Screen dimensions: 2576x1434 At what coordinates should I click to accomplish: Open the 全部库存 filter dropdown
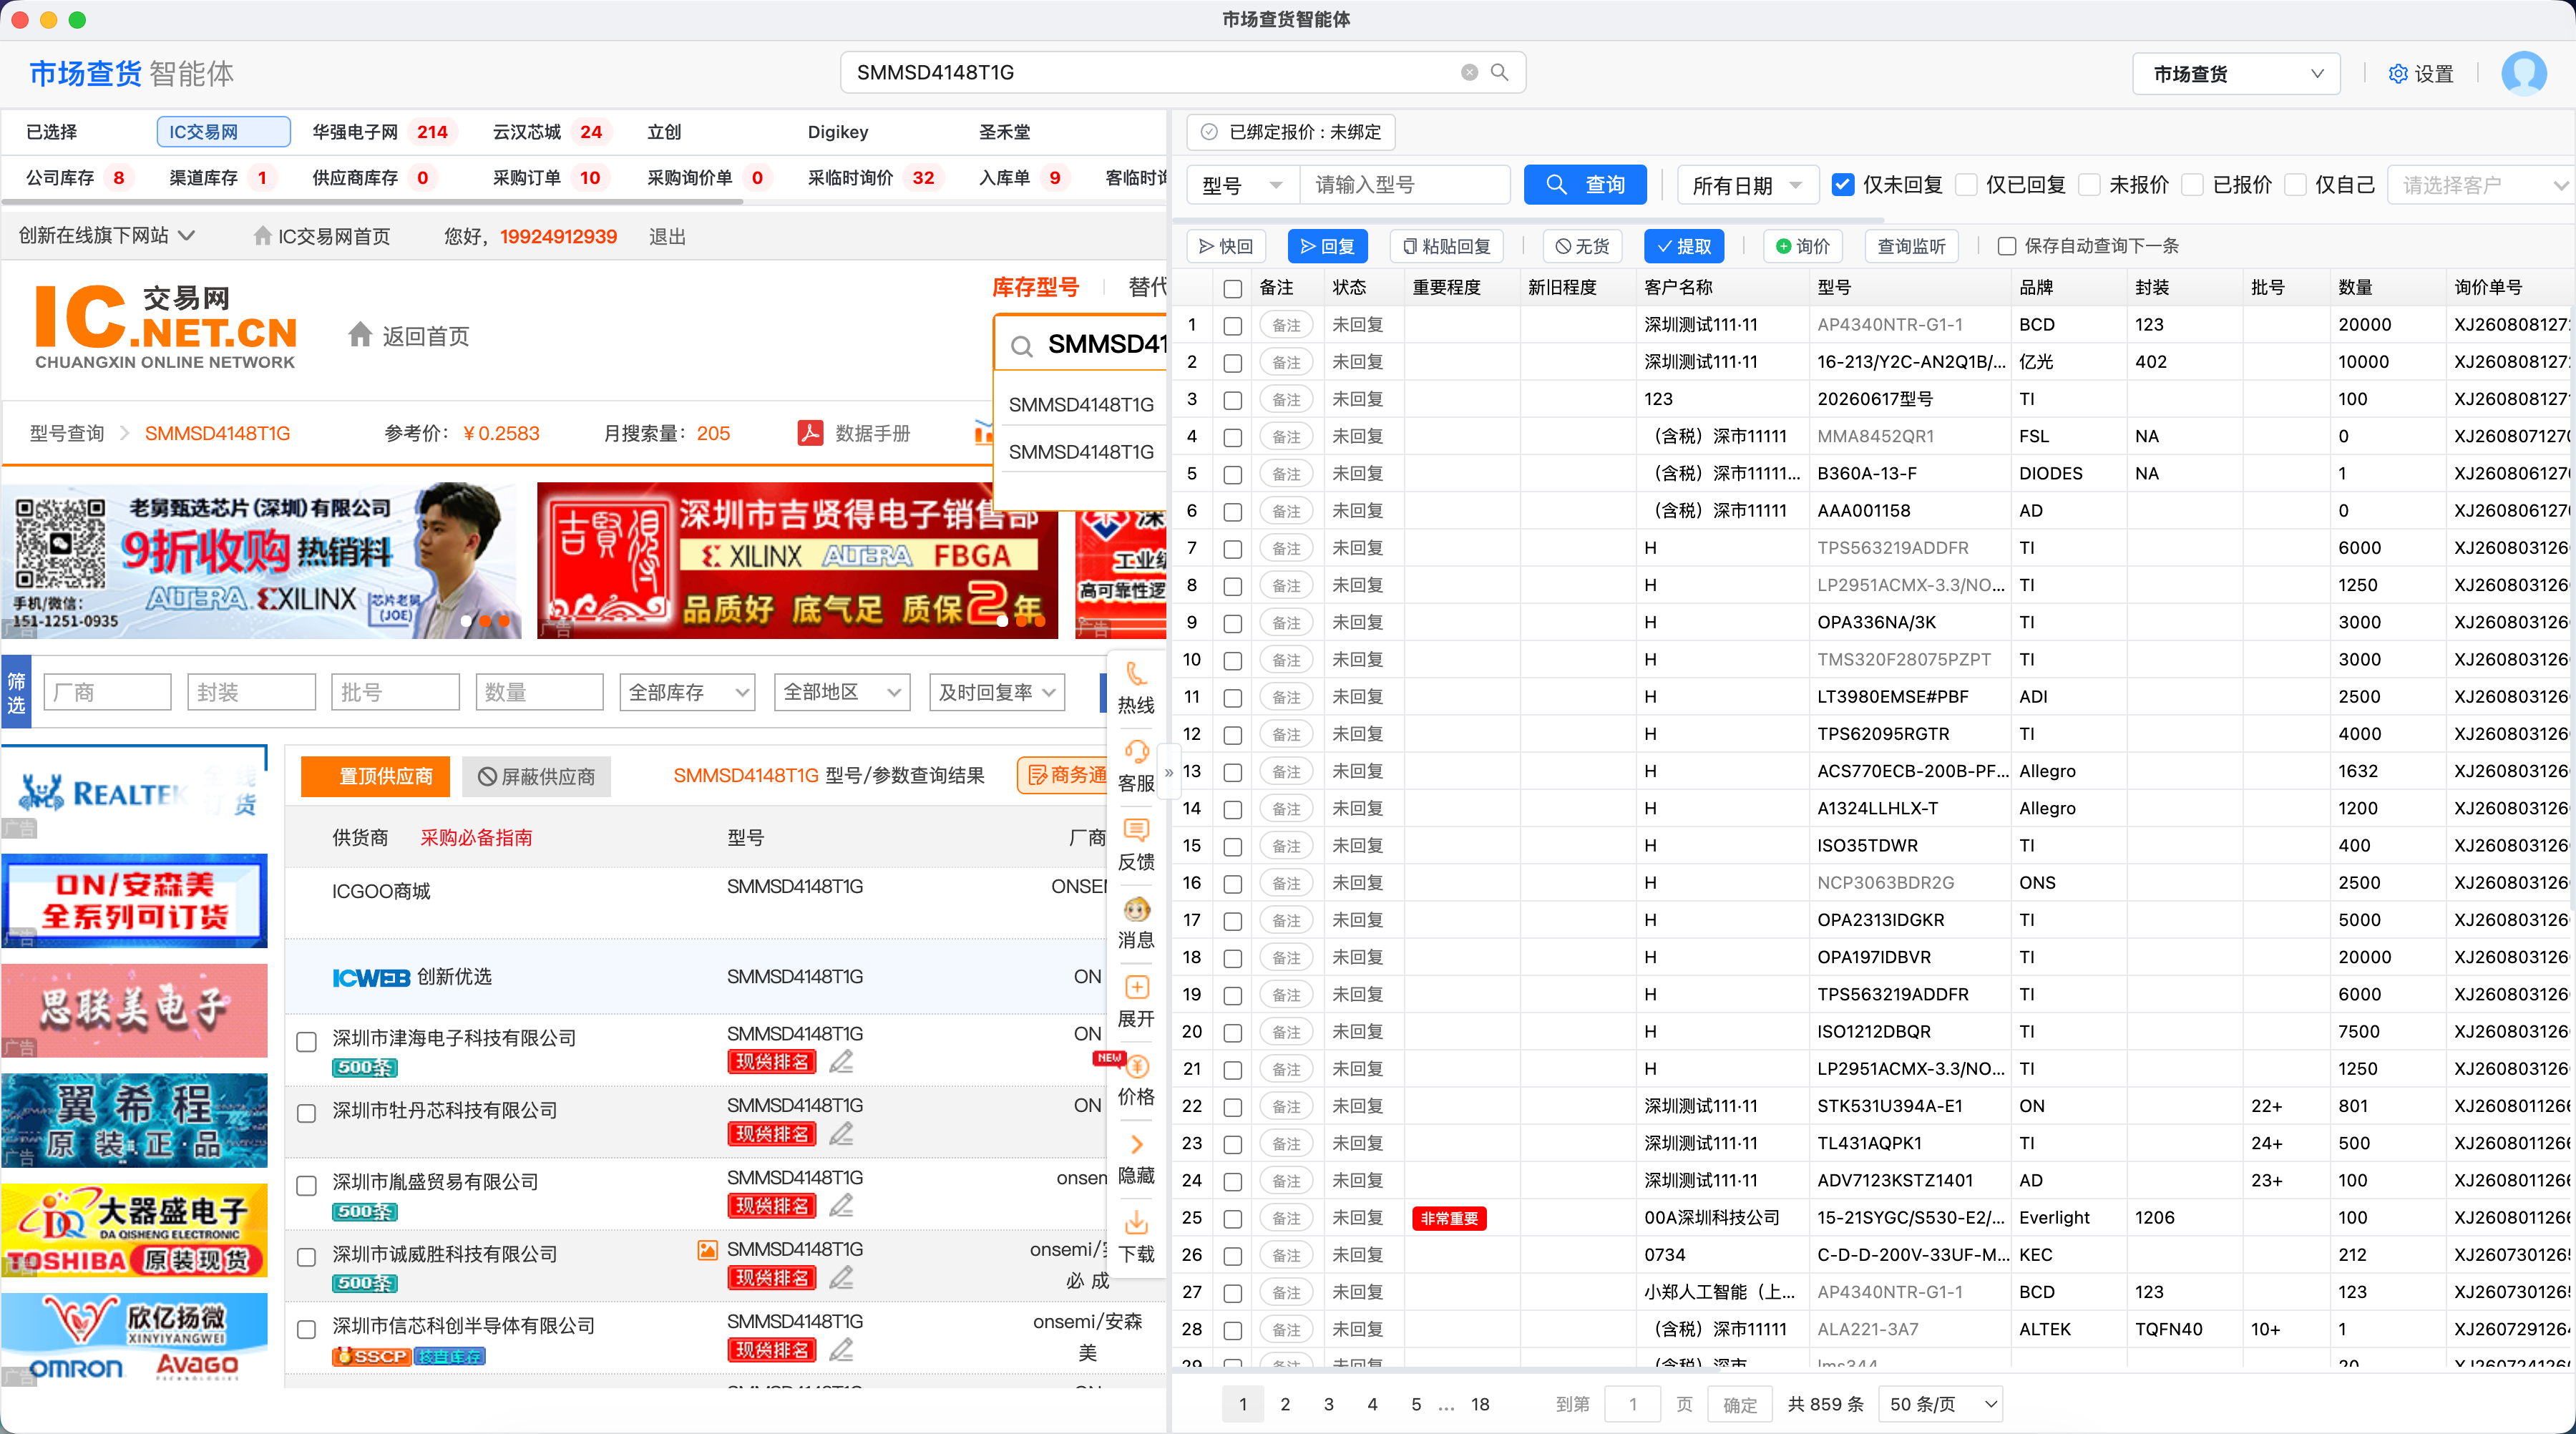pos(687,692)
